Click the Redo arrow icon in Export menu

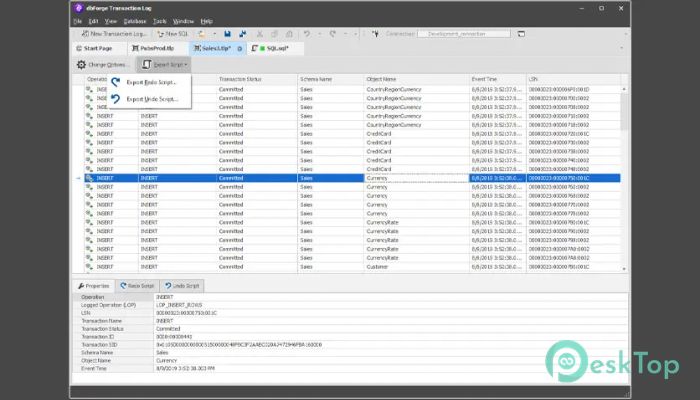(x=116, y=82)
